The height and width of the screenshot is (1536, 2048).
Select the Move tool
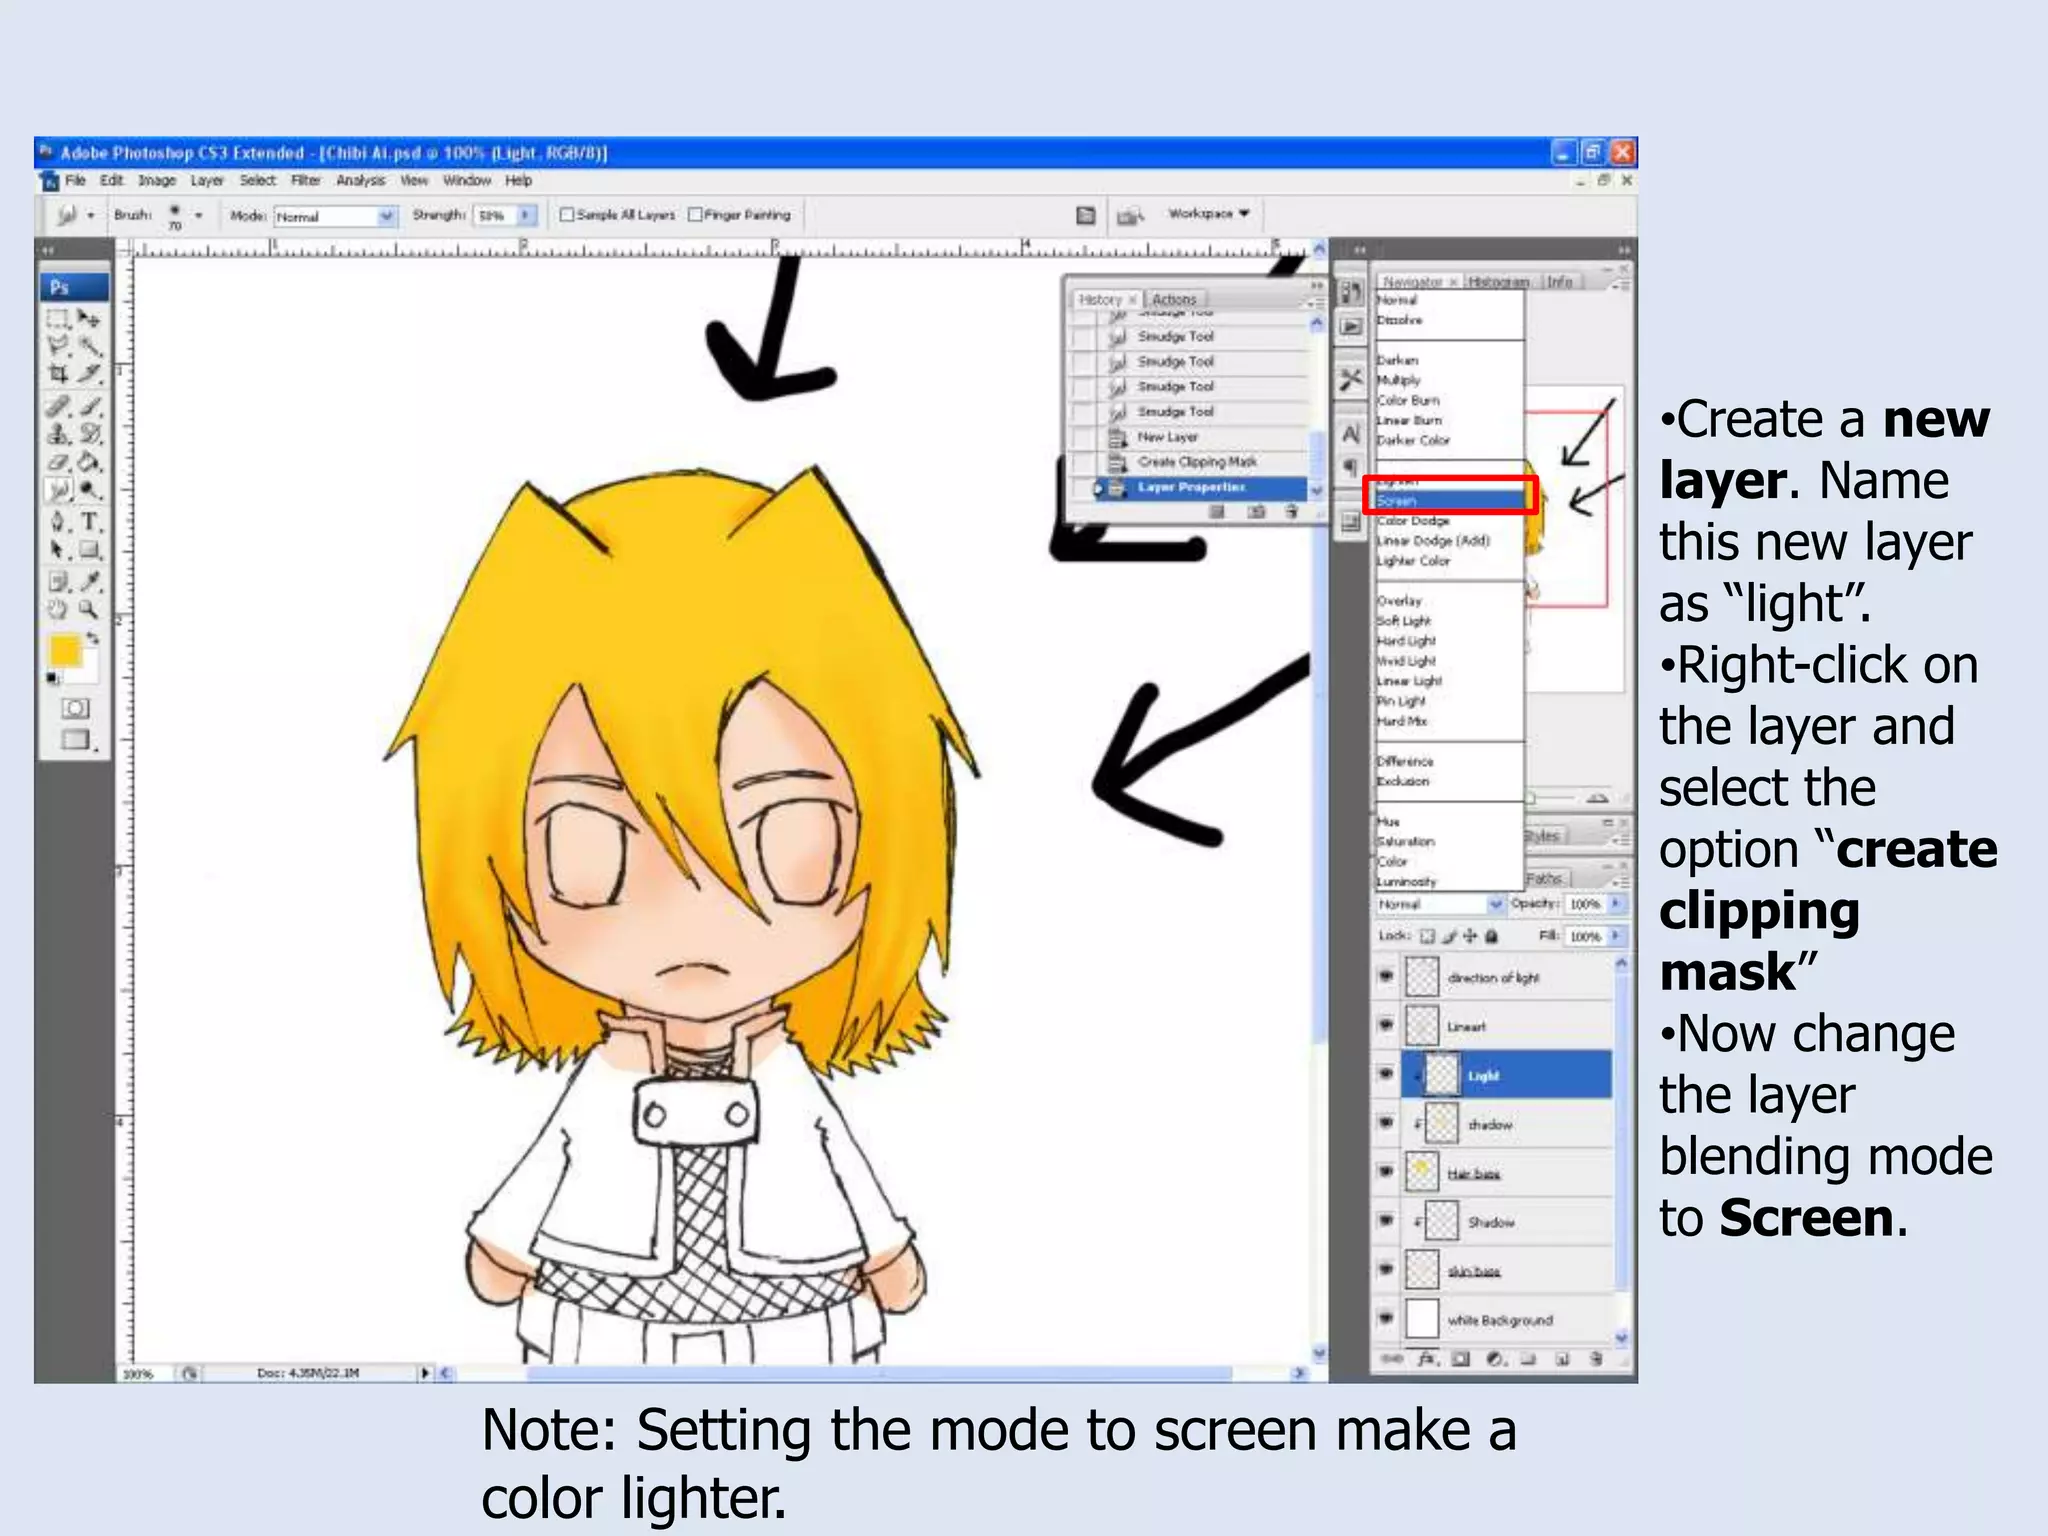[x=89, y=319]
